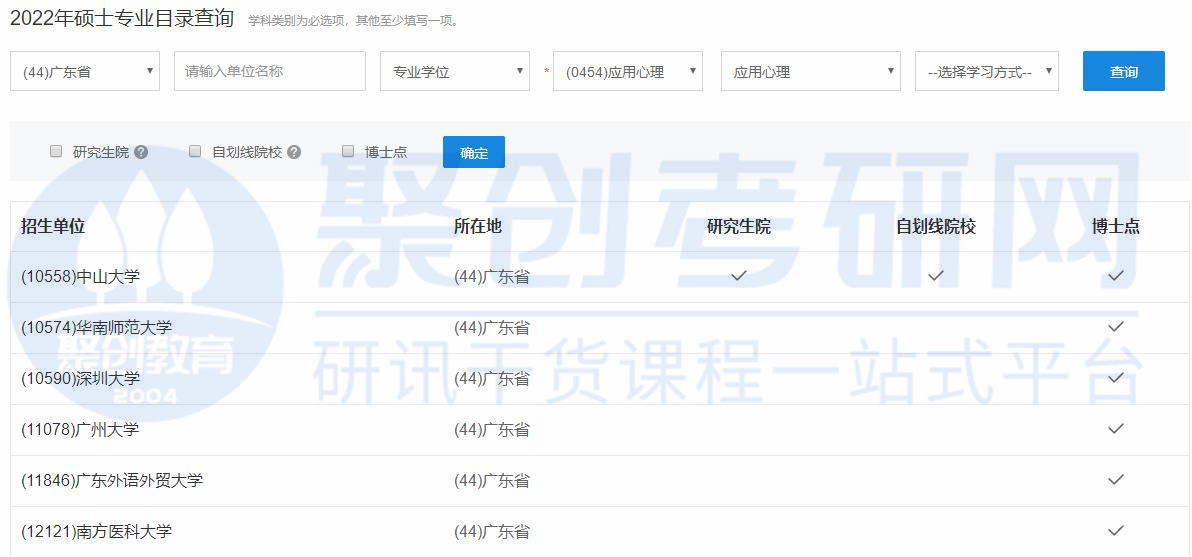Click 自划线院校 checkmark in 中山大学 row

click(936, 276)
